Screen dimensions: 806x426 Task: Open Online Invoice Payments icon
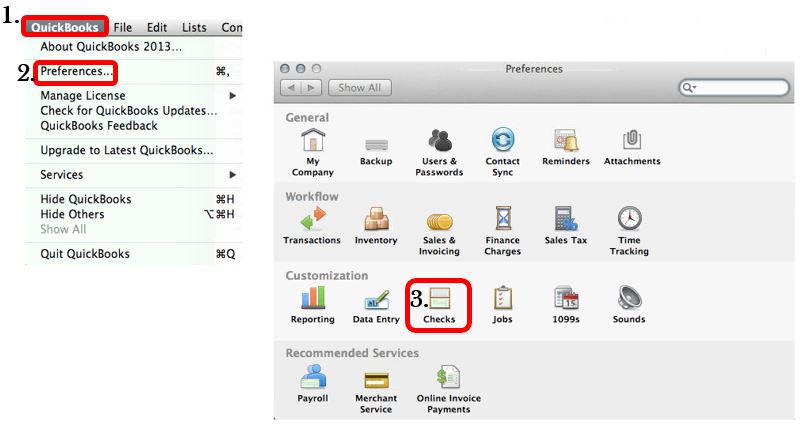(x=449, y=377)
